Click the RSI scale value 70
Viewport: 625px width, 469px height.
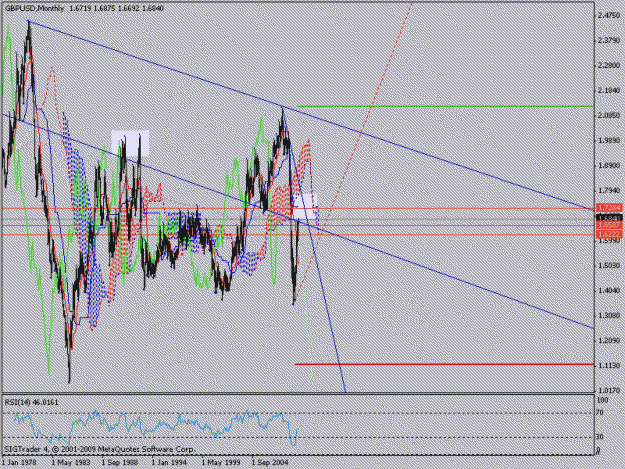[x=599, y=413]
